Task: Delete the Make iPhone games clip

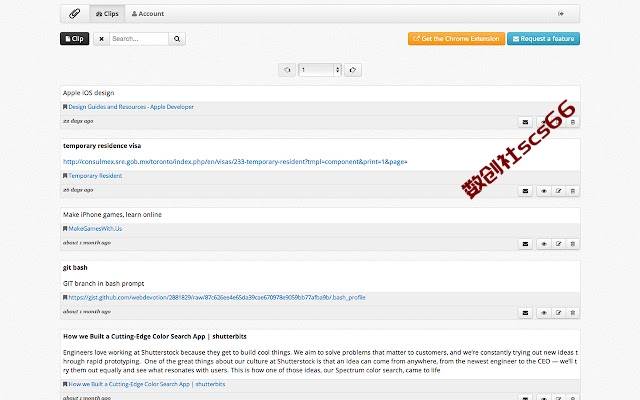Action: tap(573, 244)
